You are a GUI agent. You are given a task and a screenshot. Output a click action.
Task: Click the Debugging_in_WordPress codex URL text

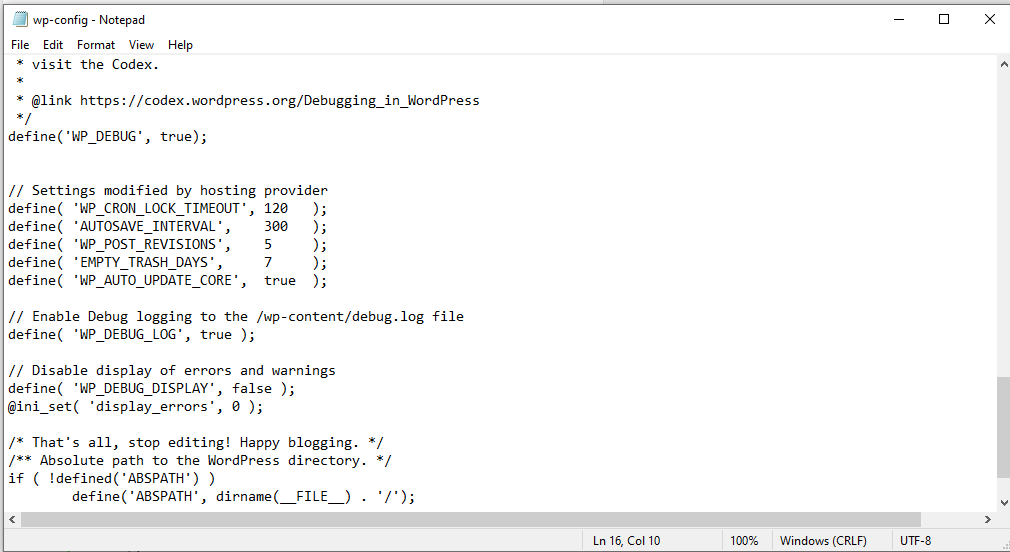(x=280, y=100)
